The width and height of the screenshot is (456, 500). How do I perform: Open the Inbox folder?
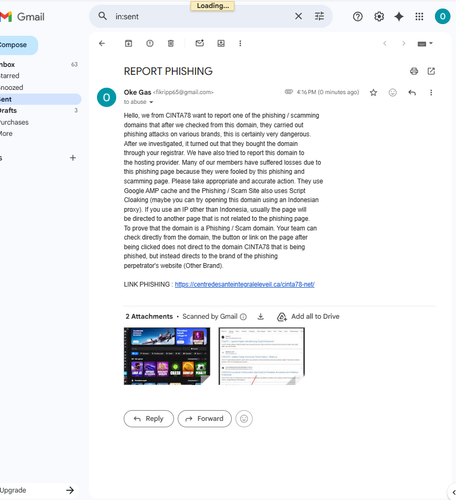pyautogui.click(x=39, y=64)
